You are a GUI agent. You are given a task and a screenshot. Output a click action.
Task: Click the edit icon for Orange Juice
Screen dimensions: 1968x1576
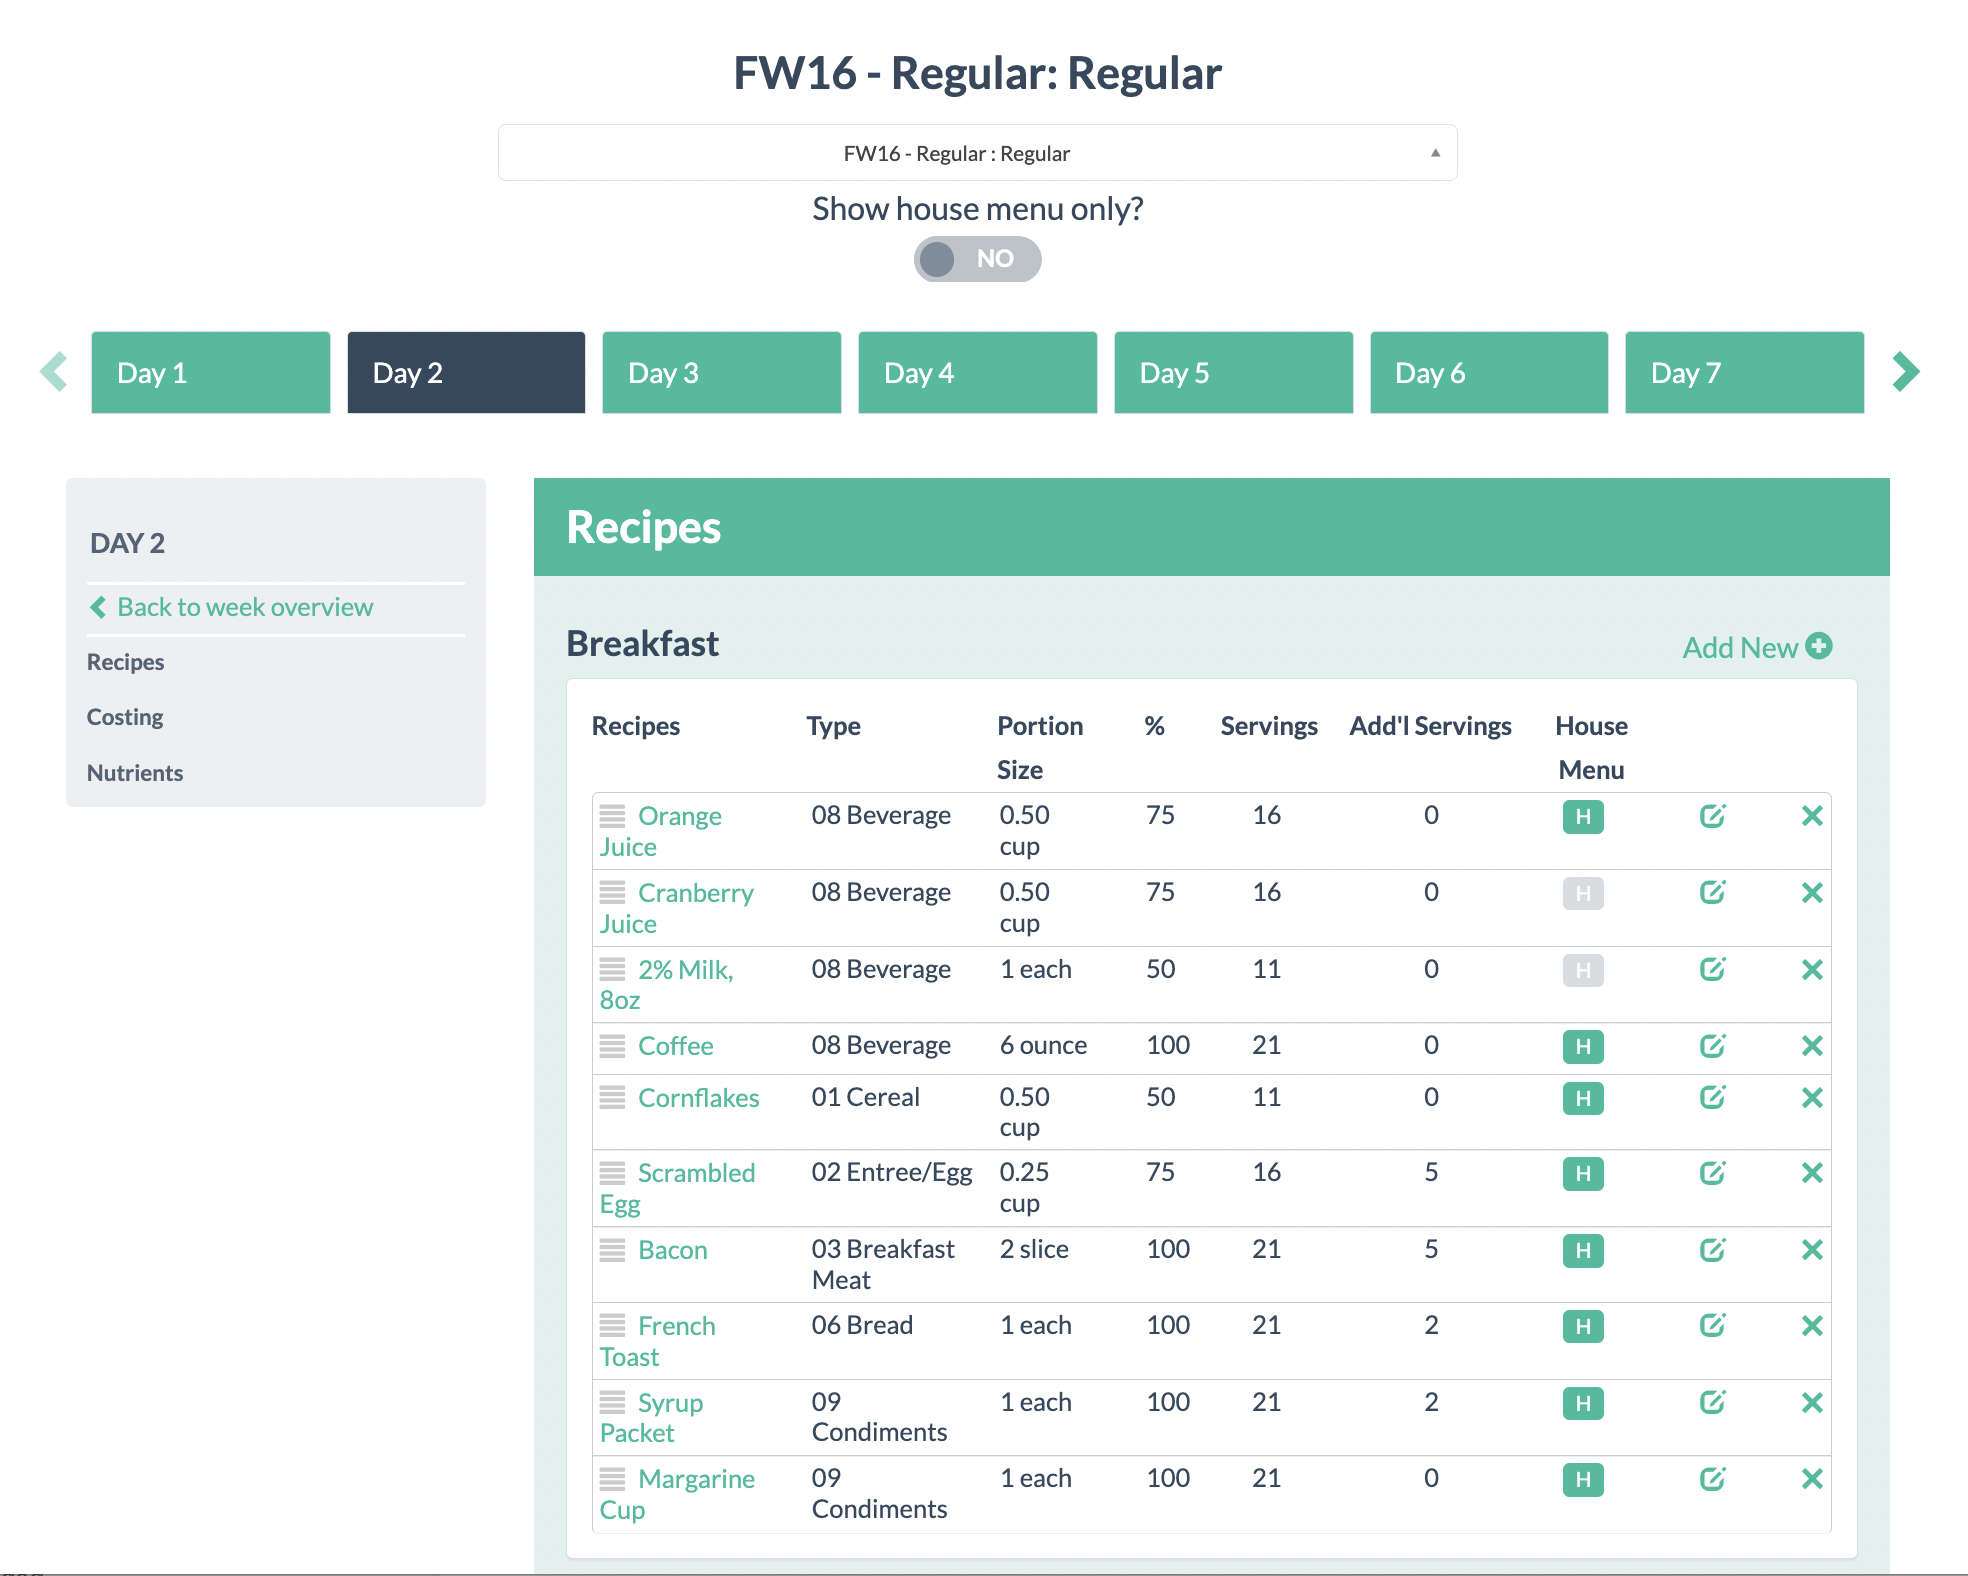(x=1712, y=816)
